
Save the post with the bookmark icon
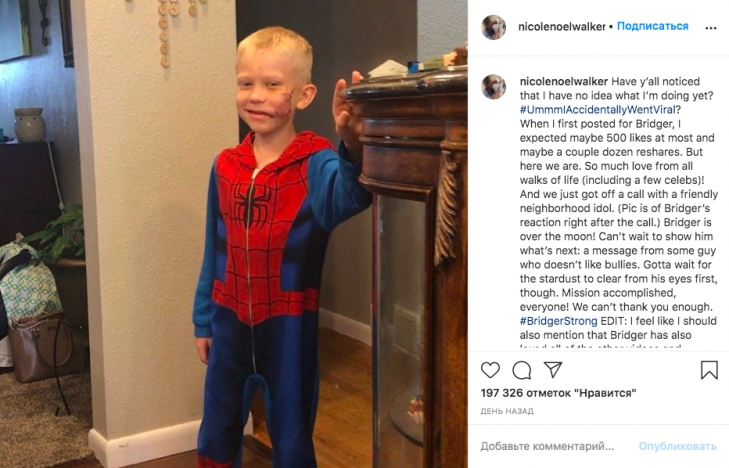(709, 370)
